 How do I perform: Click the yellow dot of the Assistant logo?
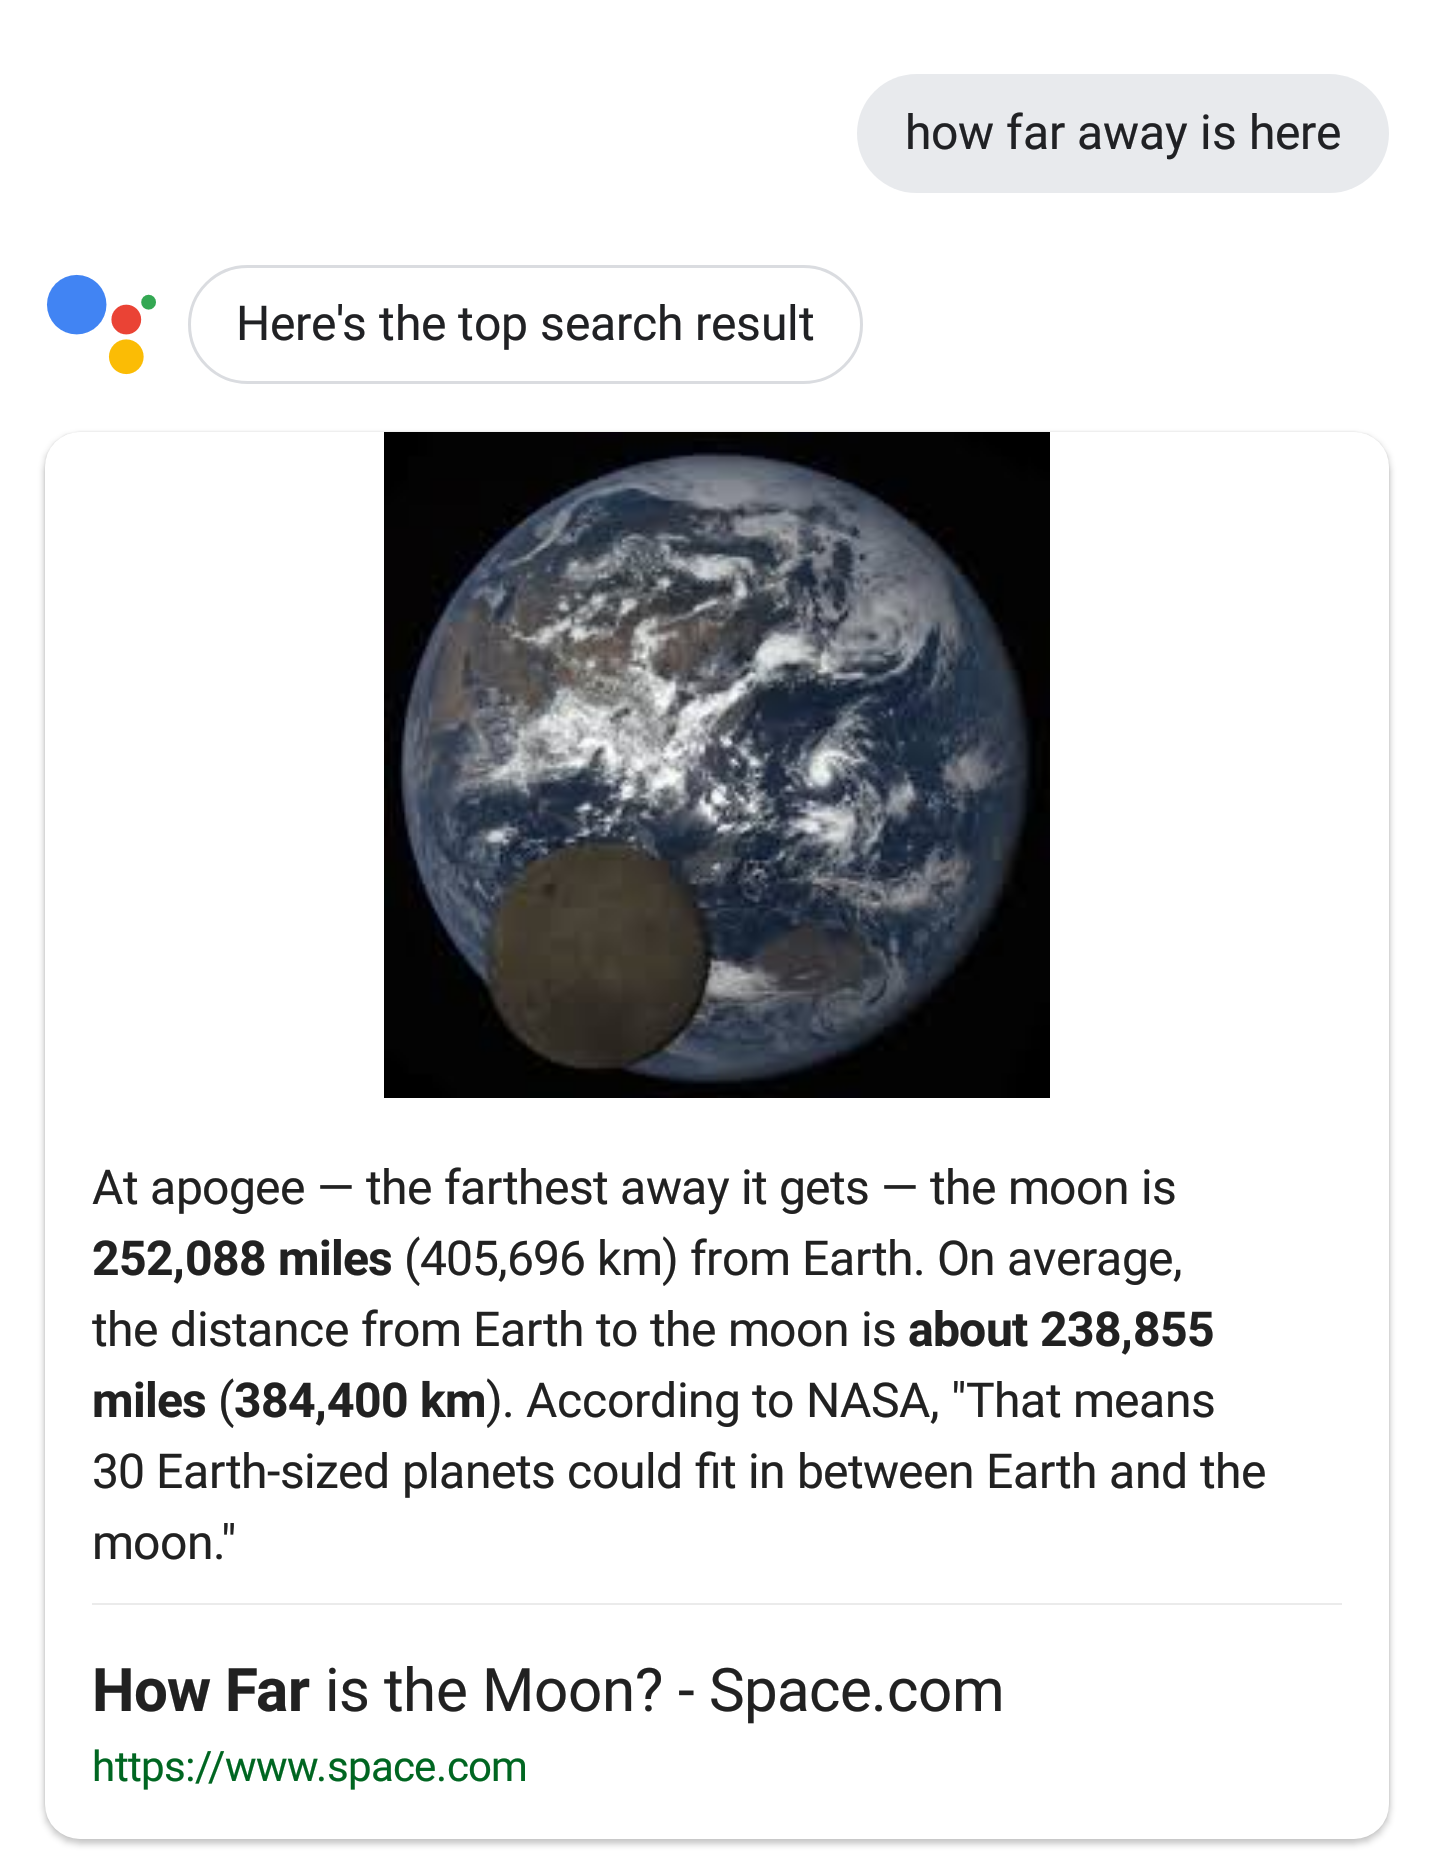pos(126,356)
